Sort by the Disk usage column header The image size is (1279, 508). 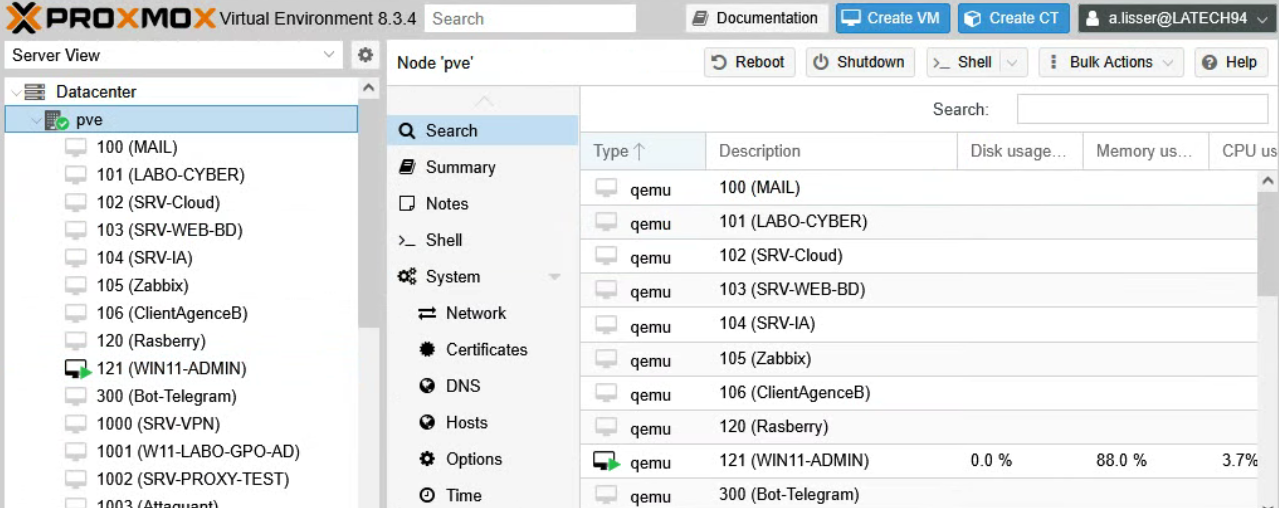pos(1020,151)
